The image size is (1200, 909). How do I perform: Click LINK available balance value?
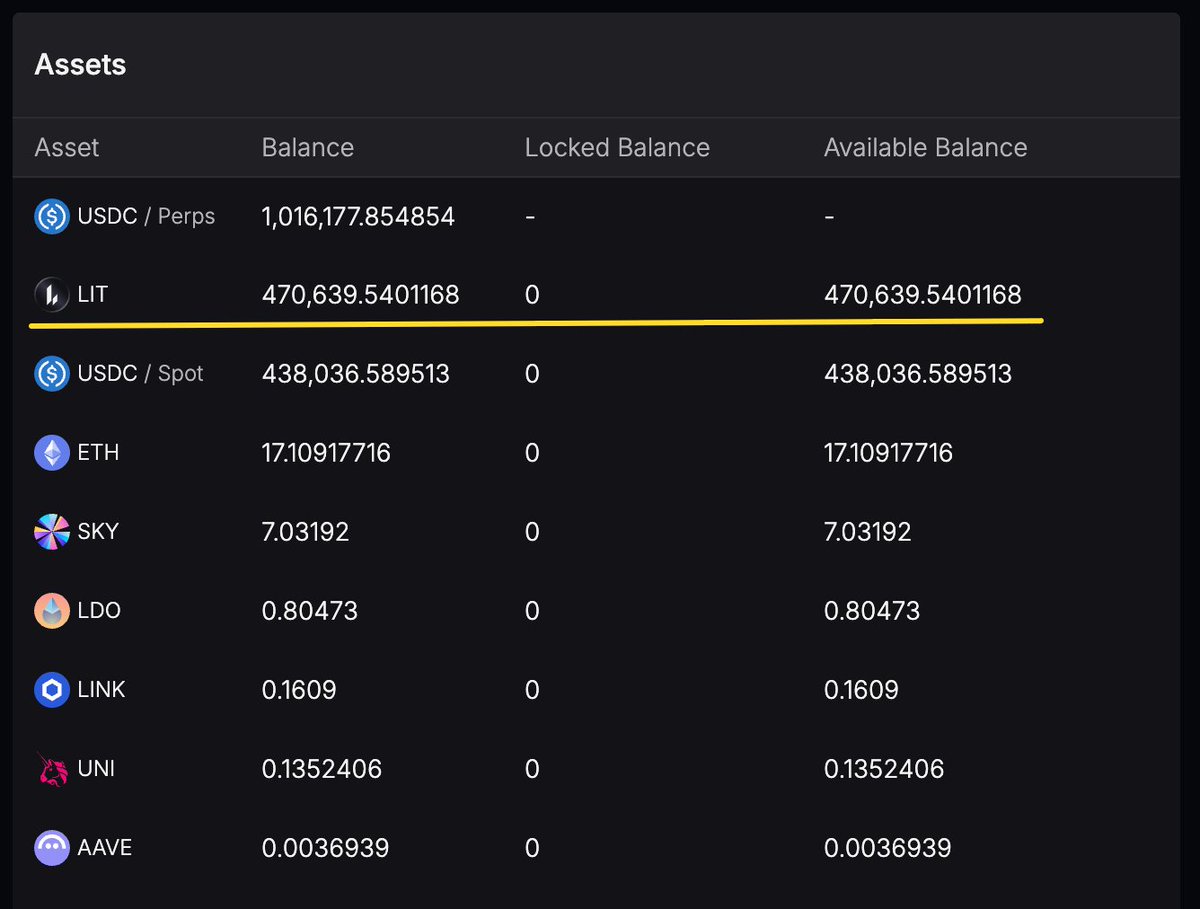click(861, 690)
